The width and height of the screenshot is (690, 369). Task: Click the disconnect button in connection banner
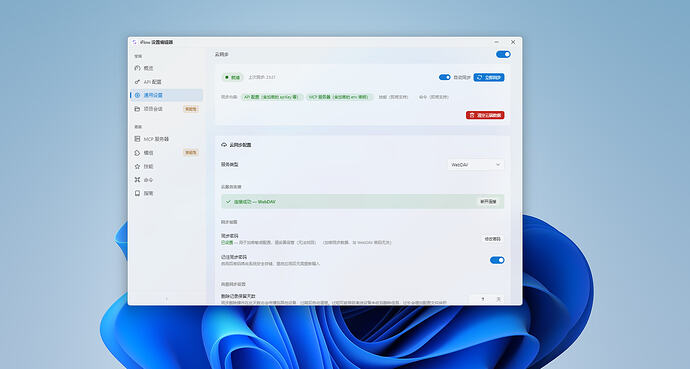click(488, 201)
